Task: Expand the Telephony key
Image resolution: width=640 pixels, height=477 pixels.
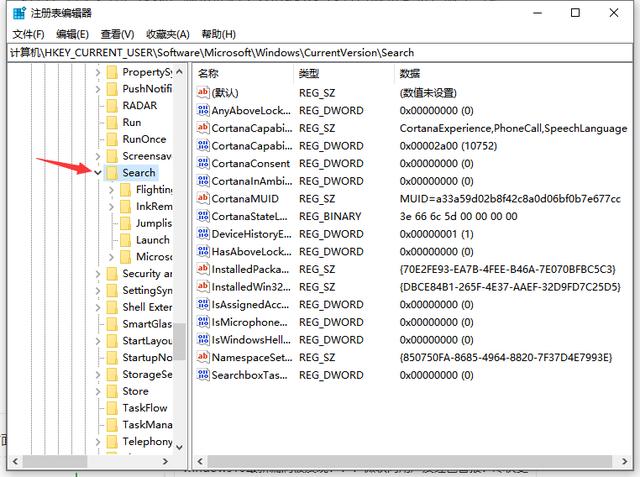Action: [x=98, y=442]
